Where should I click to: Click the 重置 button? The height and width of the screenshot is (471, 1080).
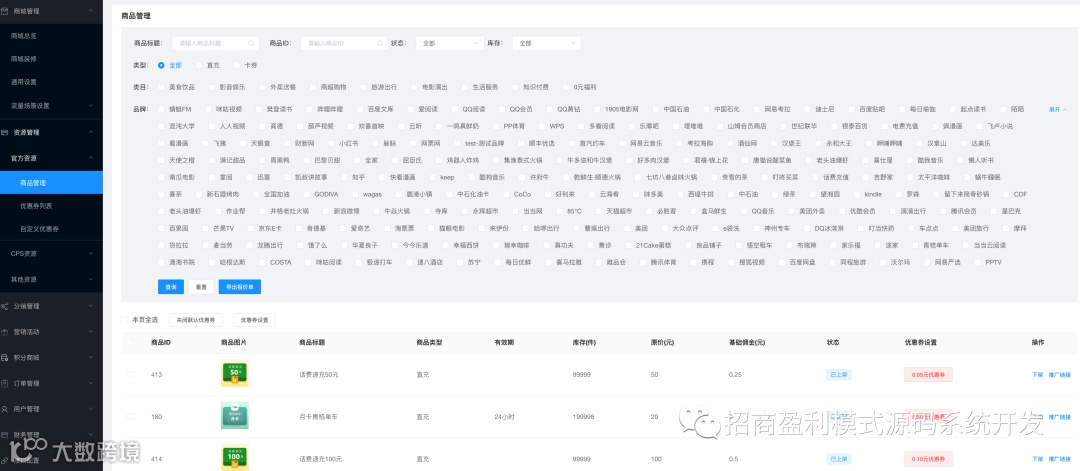[x=201, y=287]
